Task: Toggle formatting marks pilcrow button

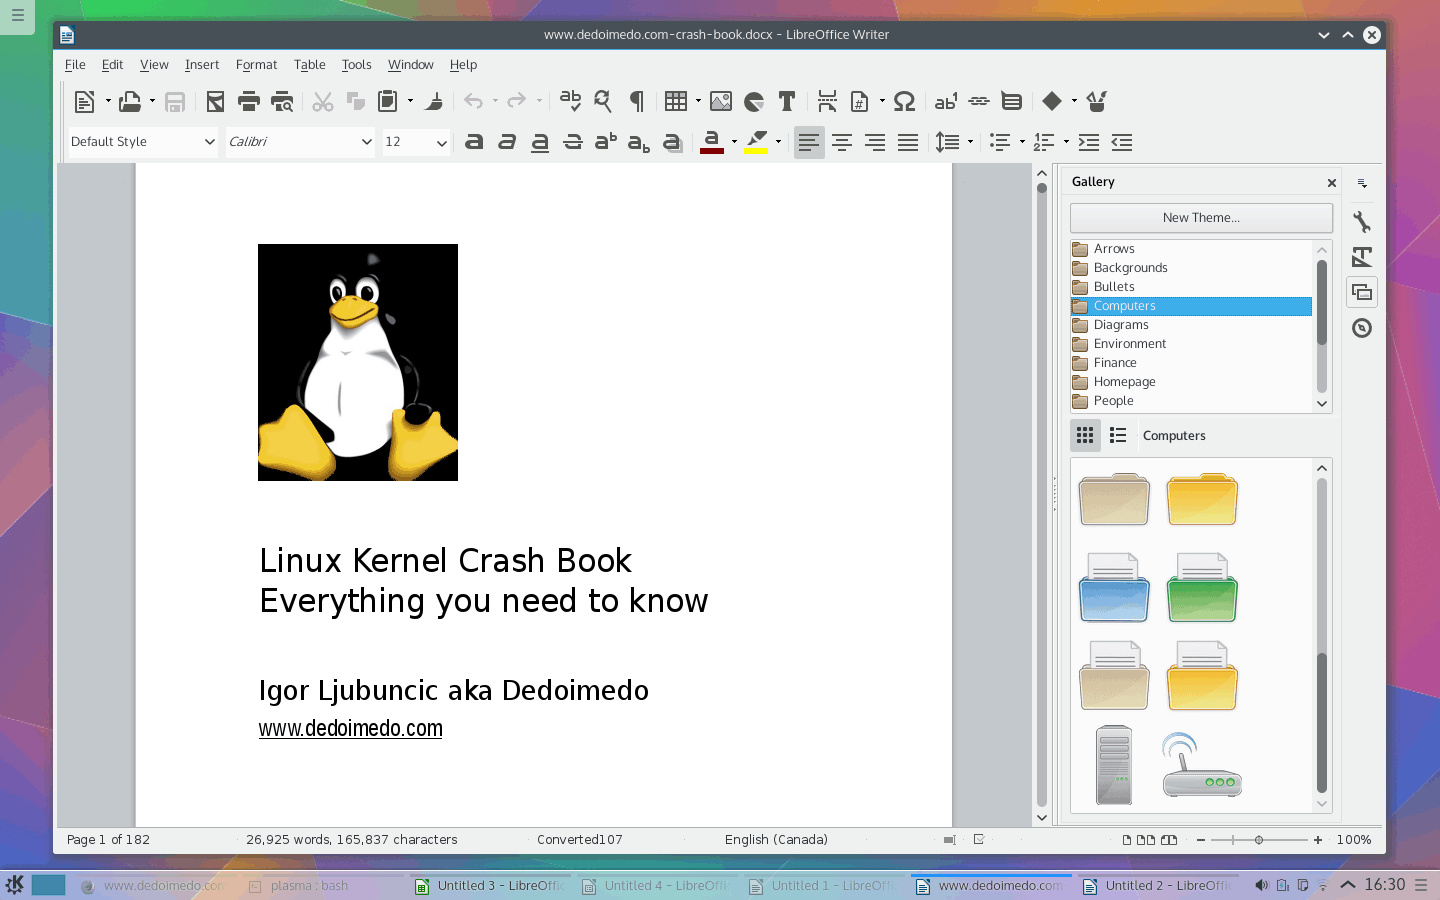Action: pyautogui.click(x=636, y=101)
